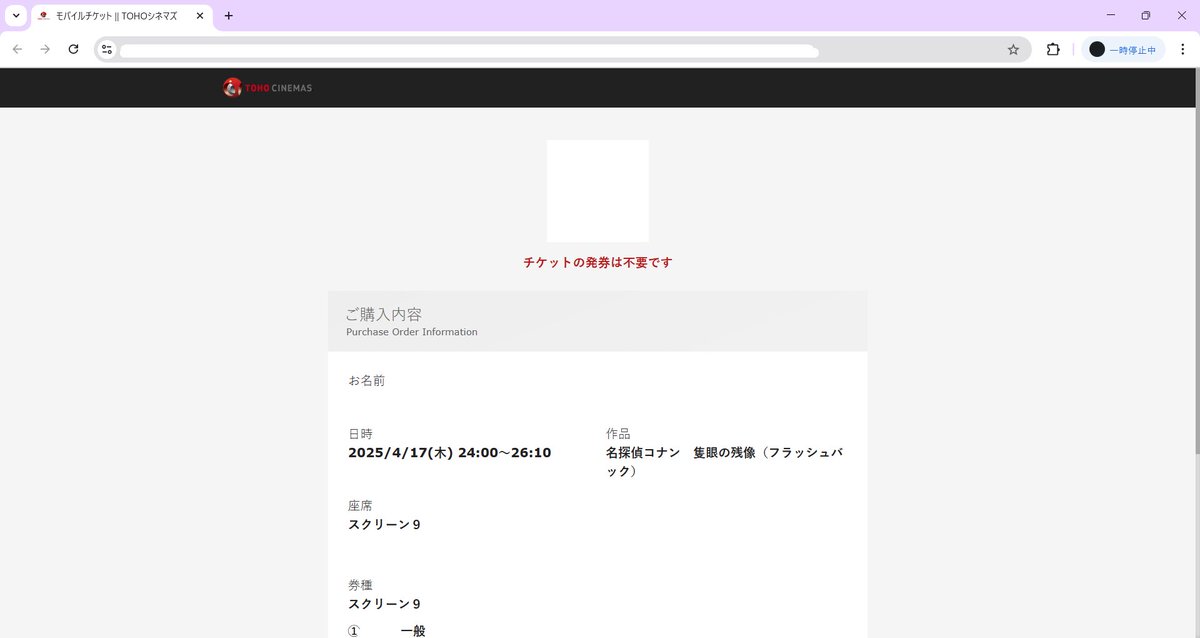The height and width of the screenshot is (638, 1200).
Task: Click the Purchase Order Information subtitle
Action: pos(412,332)
